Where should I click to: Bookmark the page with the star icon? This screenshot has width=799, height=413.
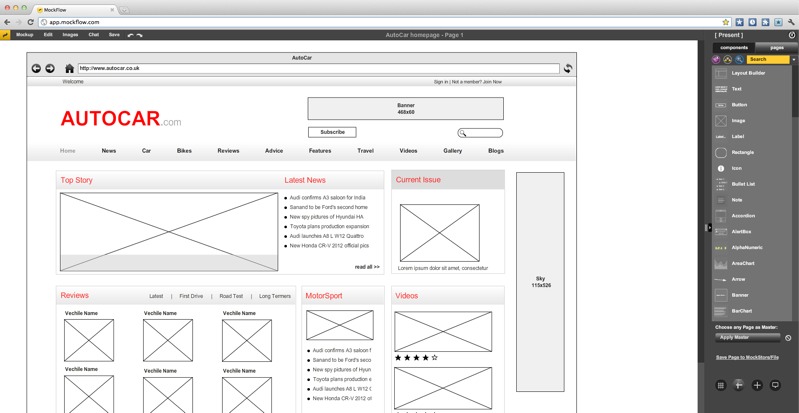pos(726,22)
